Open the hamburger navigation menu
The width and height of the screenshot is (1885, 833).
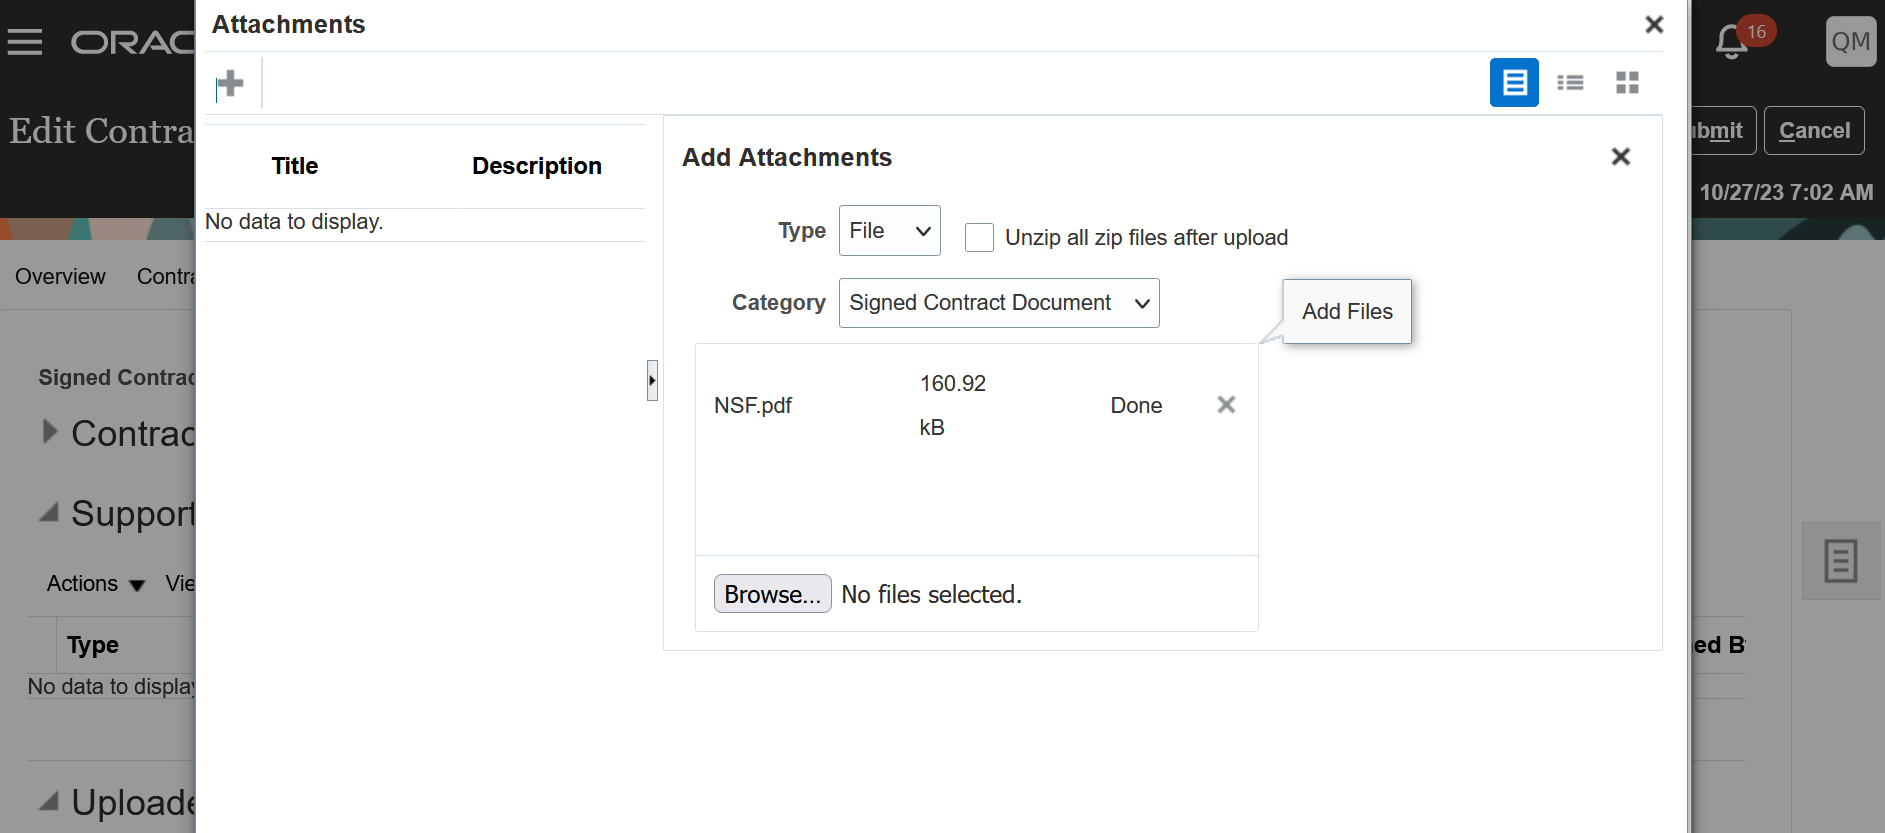coord(25,42)
